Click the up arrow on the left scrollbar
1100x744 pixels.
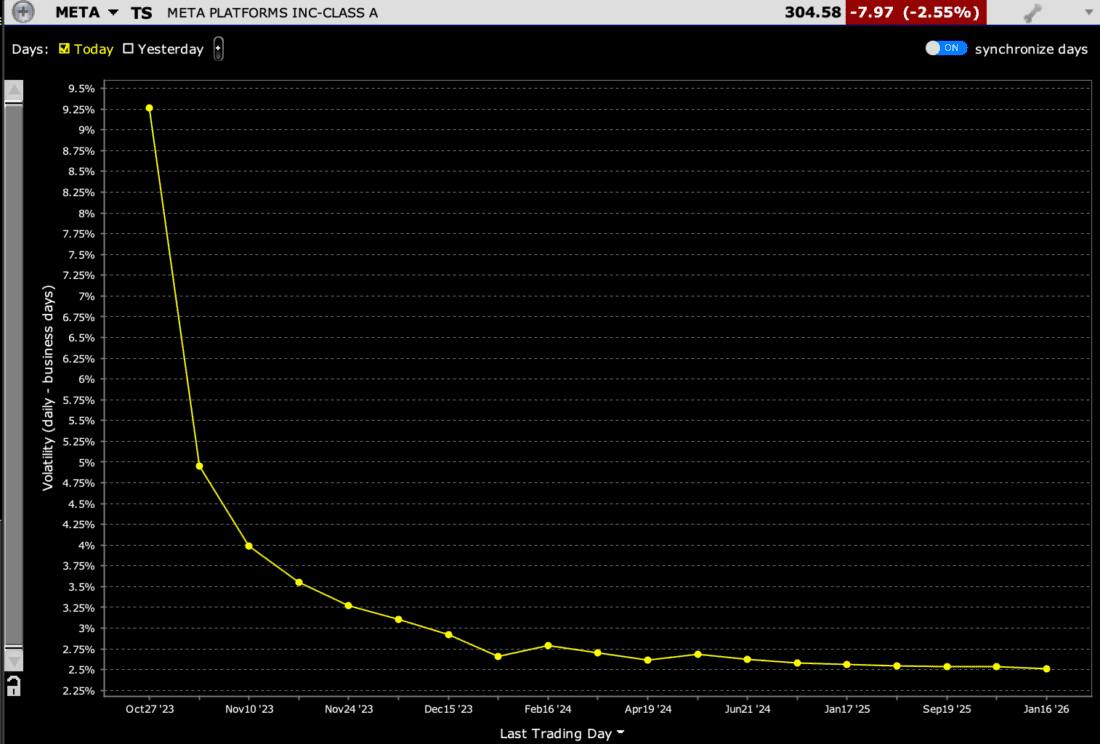click(x=14, y=90)
